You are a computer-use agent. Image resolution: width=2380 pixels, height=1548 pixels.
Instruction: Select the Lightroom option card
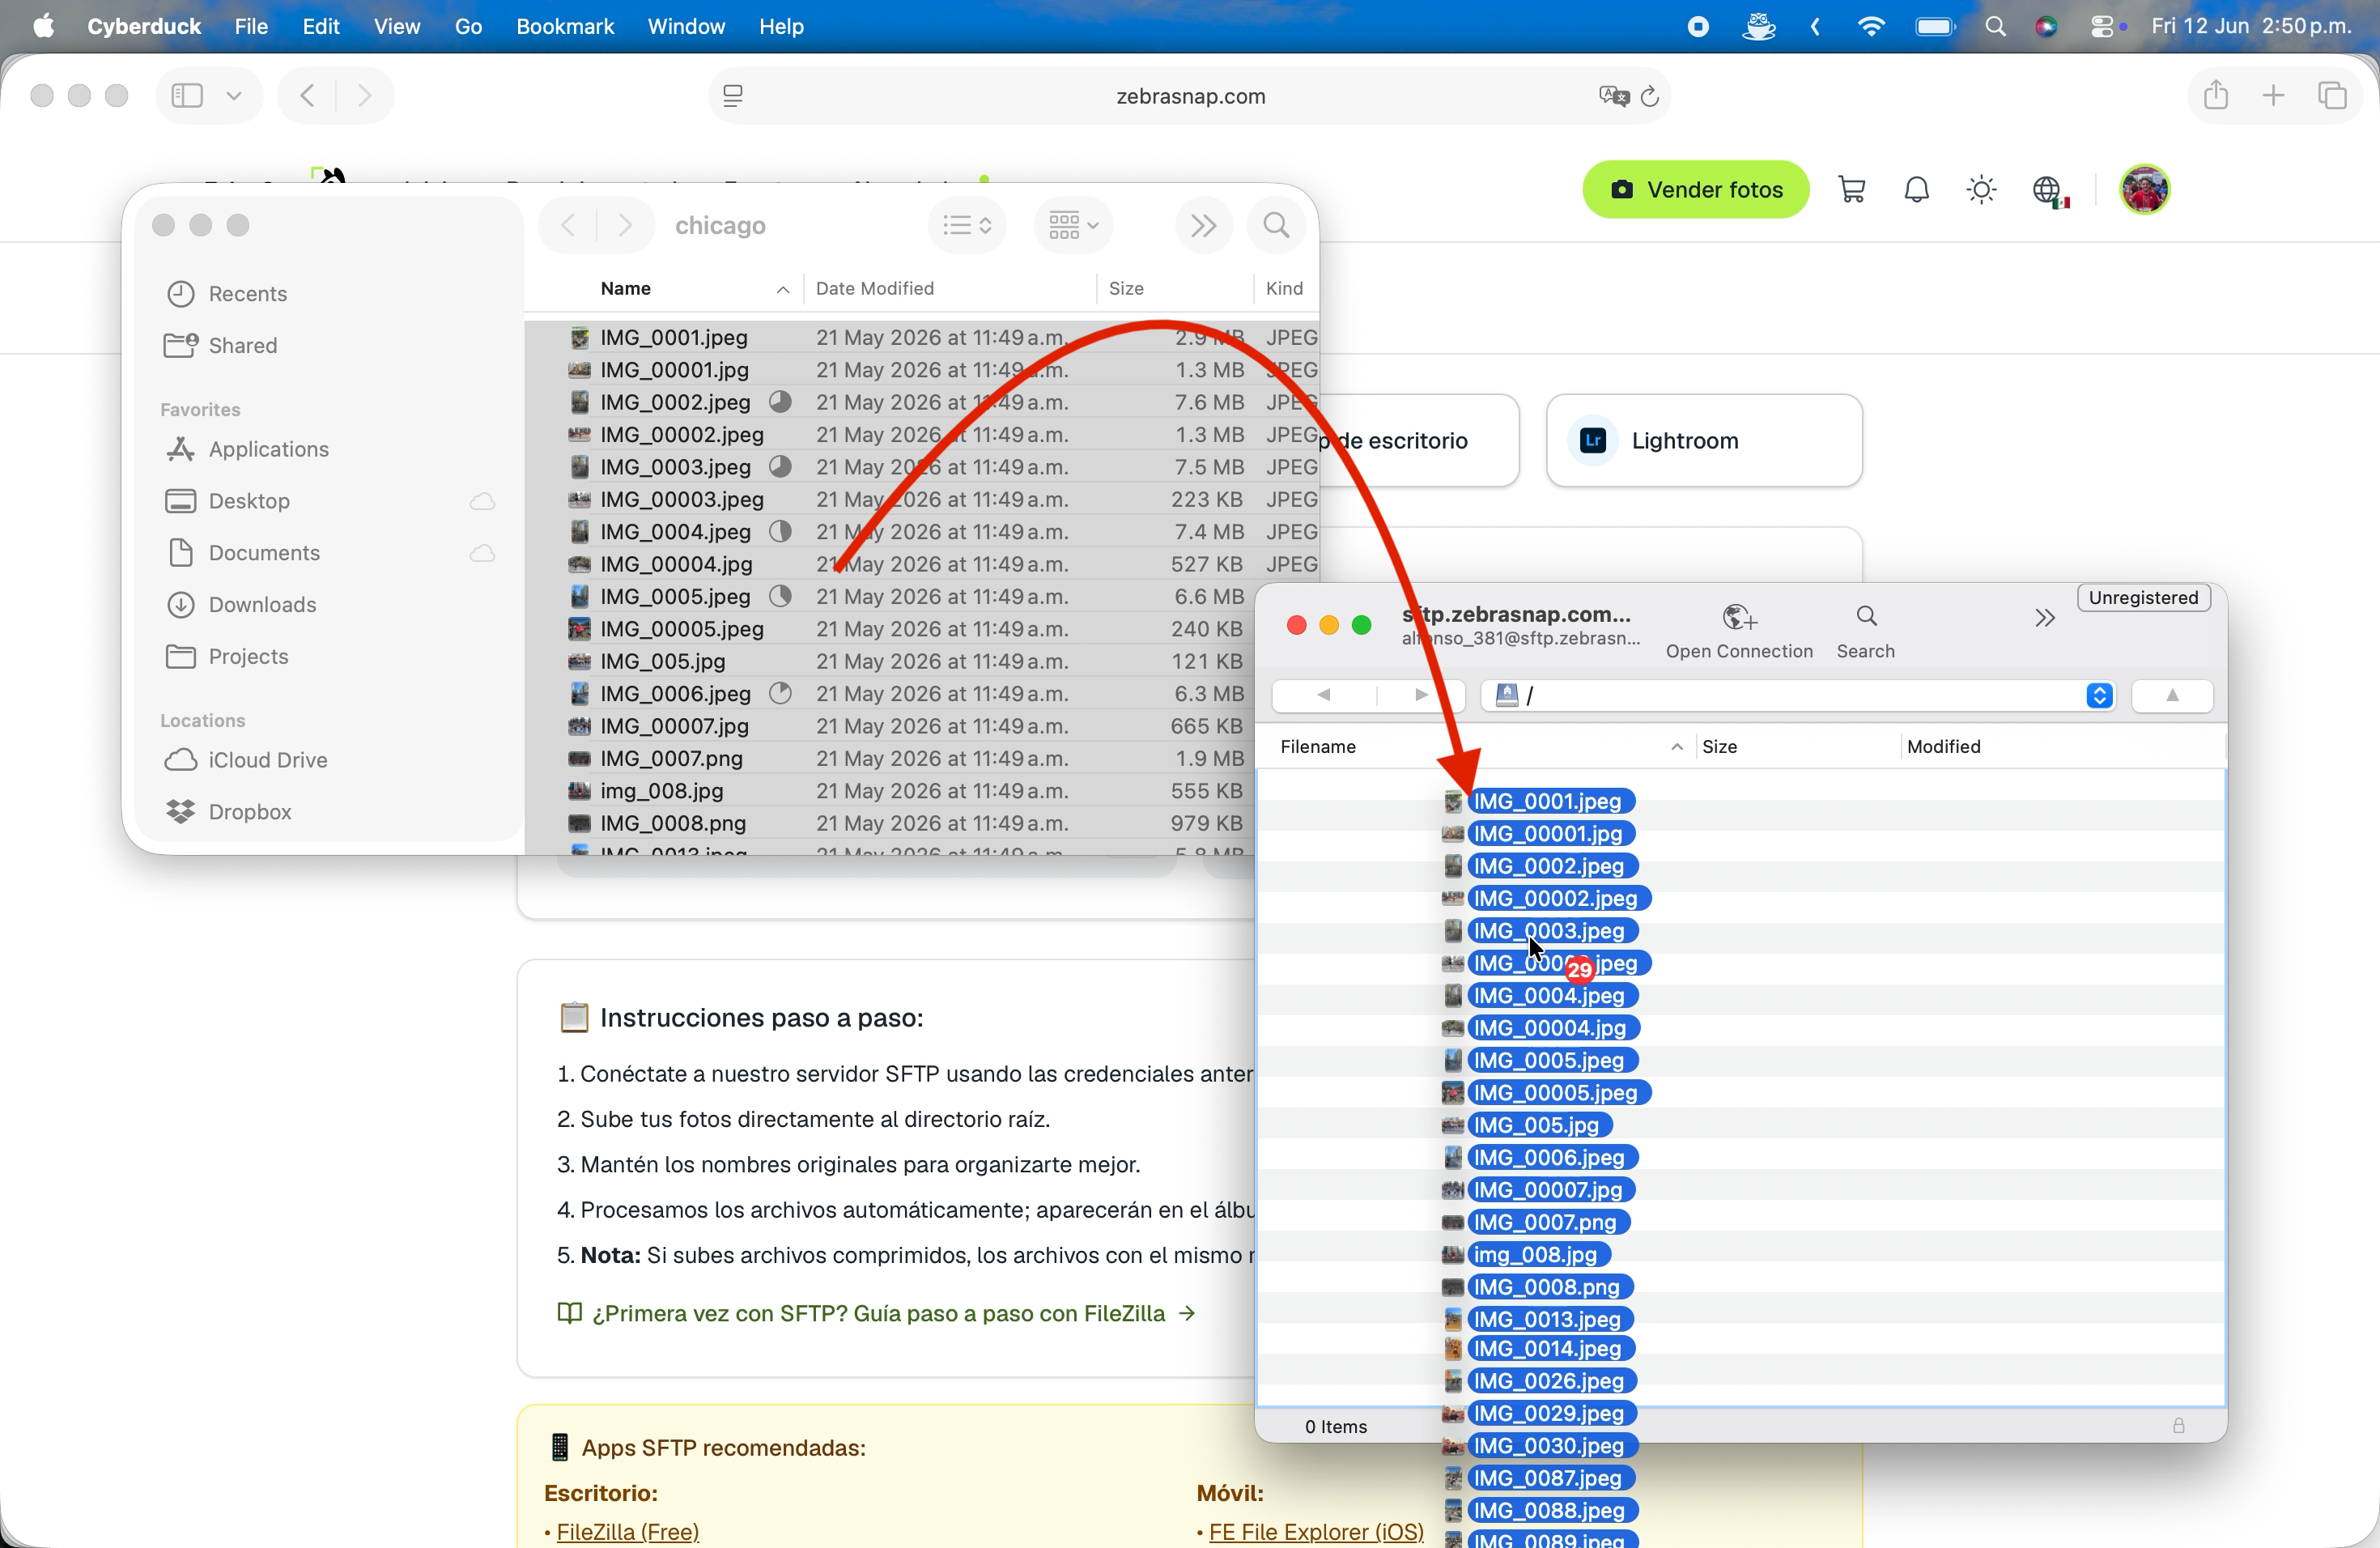click(x=1704, y=441)
